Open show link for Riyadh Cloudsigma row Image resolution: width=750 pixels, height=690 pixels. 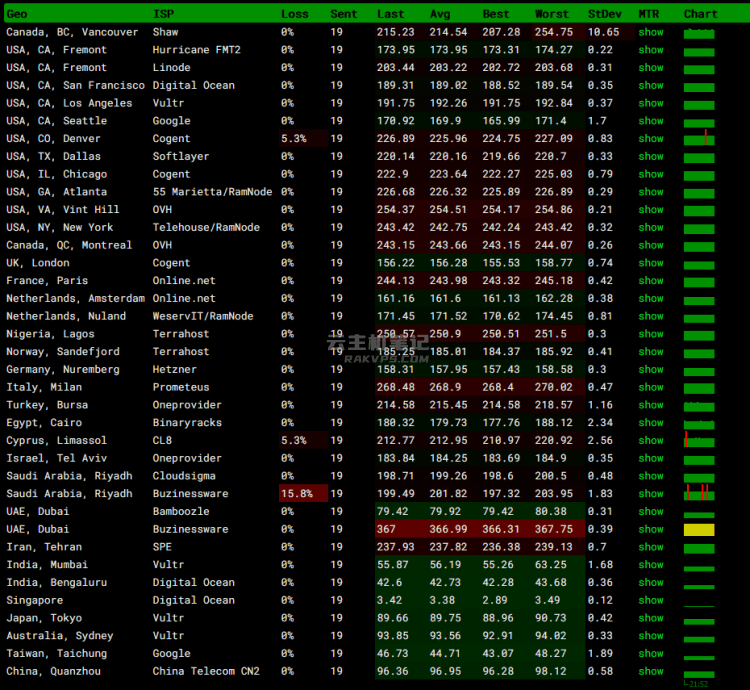[651, 476]
